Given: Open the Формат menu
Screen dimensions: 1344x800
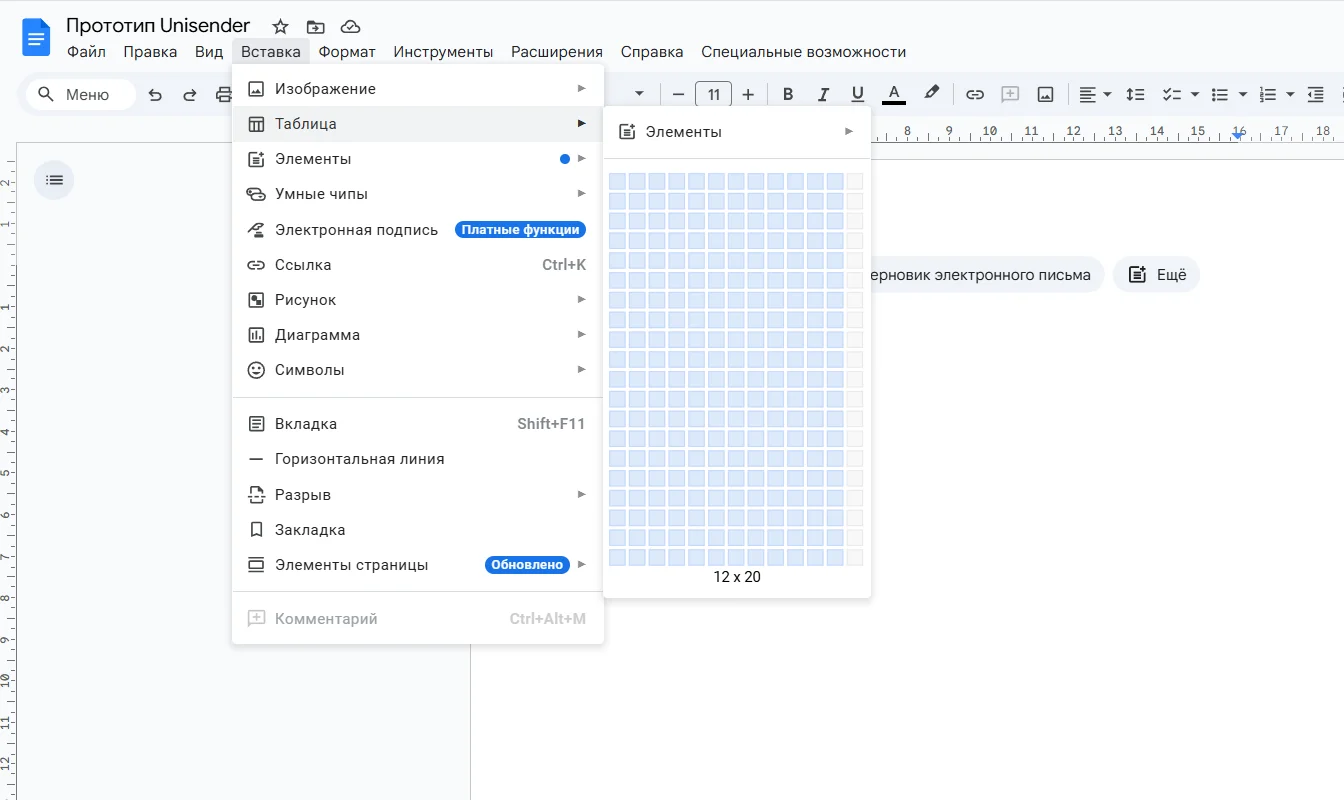Looking at the screenshot, I should 347,52.
